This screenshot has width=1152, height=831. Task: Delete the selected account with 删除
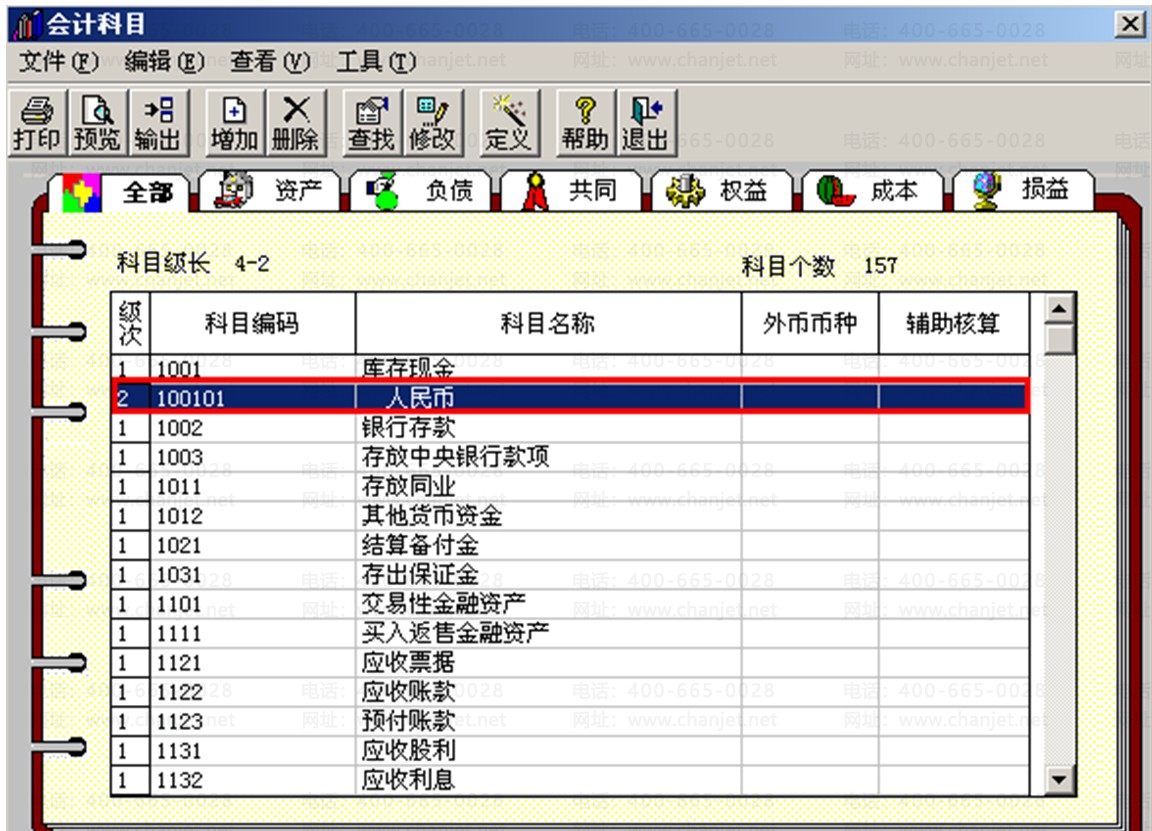(296, 123)
